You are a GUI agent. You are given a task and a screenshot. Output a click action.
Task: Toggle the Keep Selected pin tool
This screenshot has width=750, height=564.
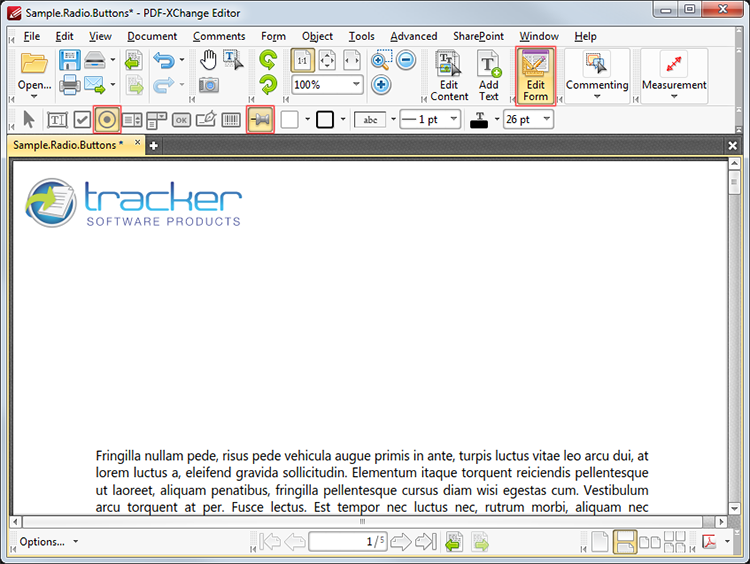[x=260, y=120]
